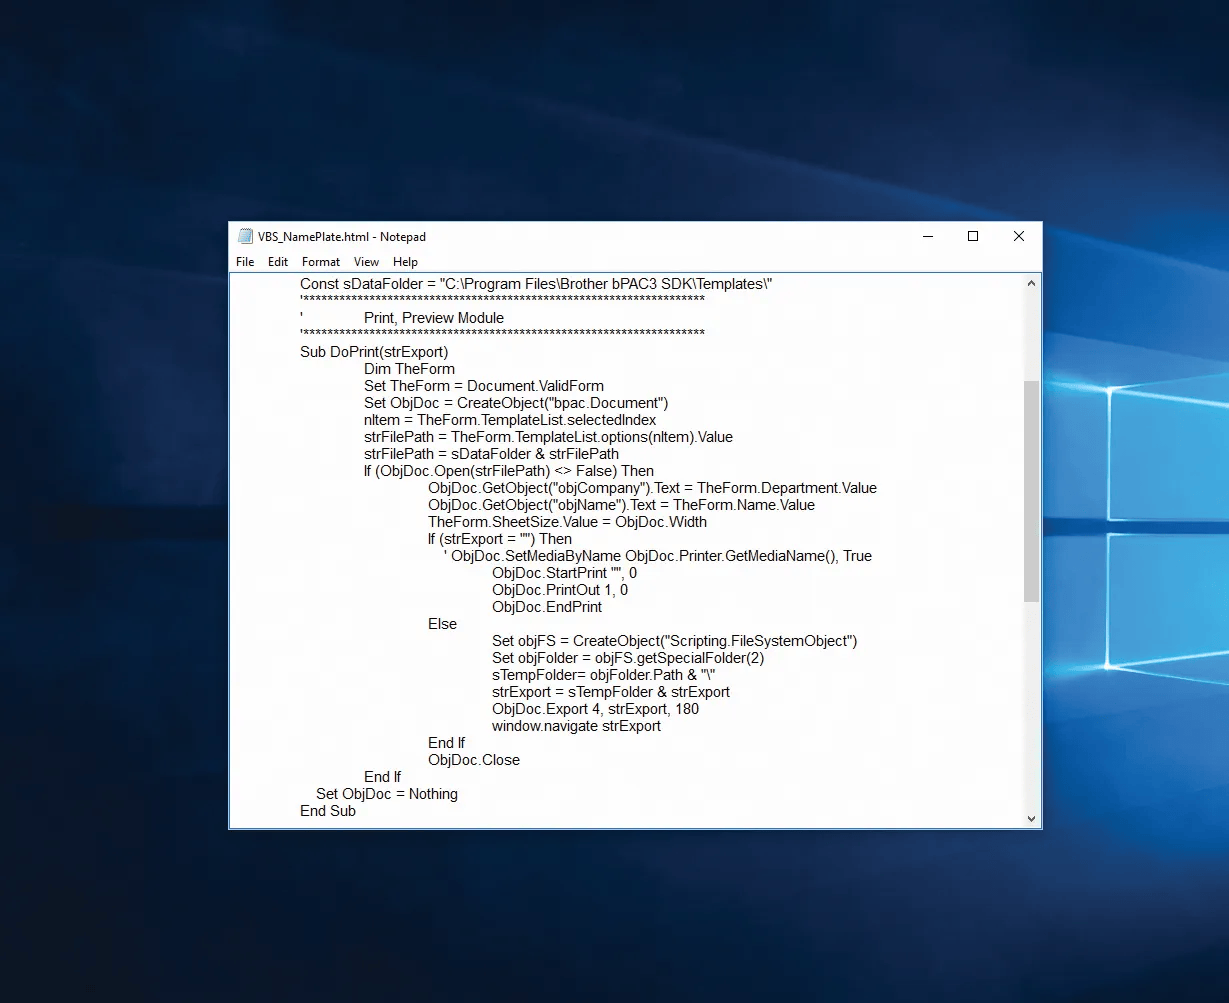Click the ObjDoc.Close line
The image size is (1229, 1003).
[x=474, y=760]
